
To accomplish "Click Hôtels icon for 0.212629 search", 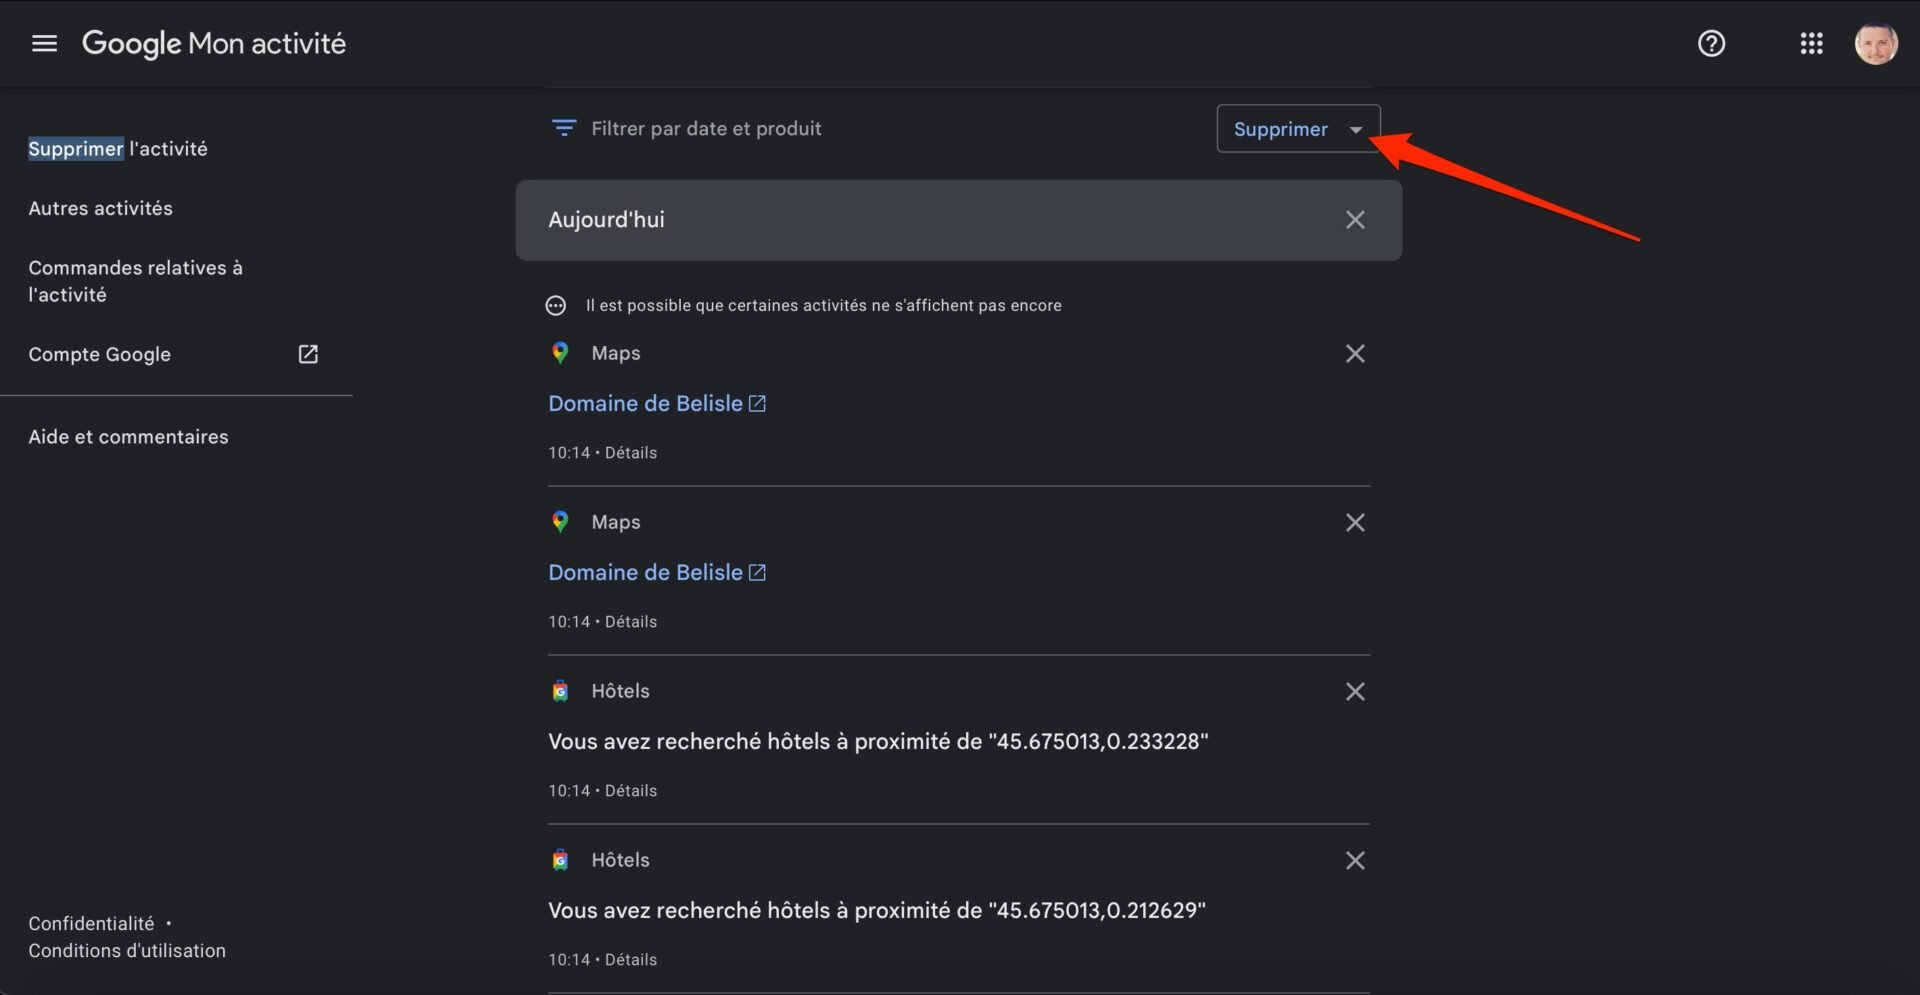I will tap(560, 860).
